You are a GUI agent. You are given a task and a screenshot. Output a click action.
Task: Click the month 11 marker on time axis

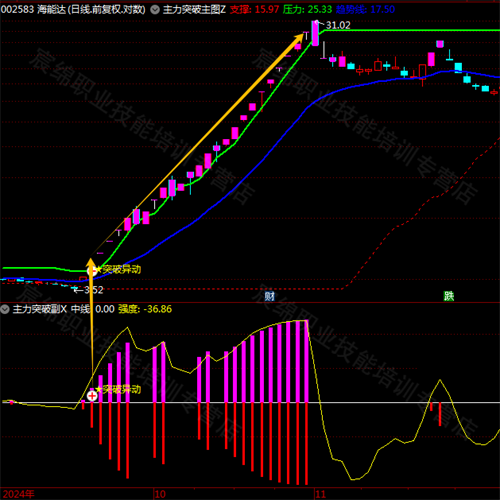320,494
